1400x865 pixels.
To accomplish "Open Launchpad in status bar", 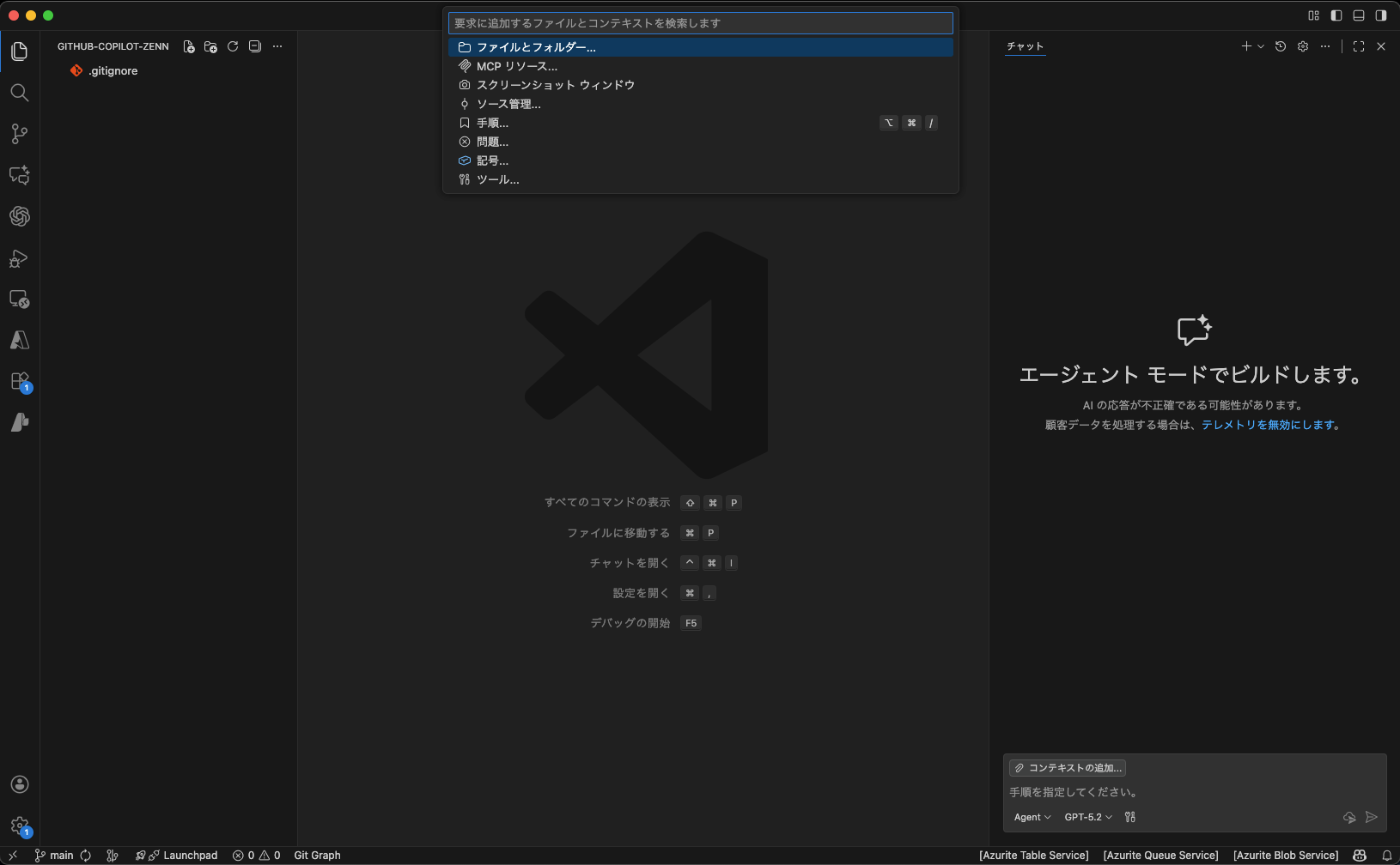I will click(176, 855).
